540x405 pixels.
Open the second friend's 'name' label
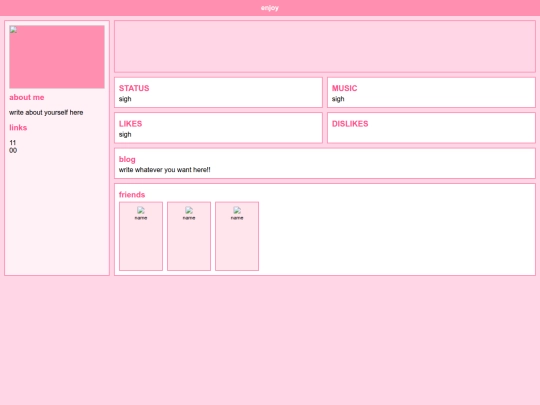point(189,218)
